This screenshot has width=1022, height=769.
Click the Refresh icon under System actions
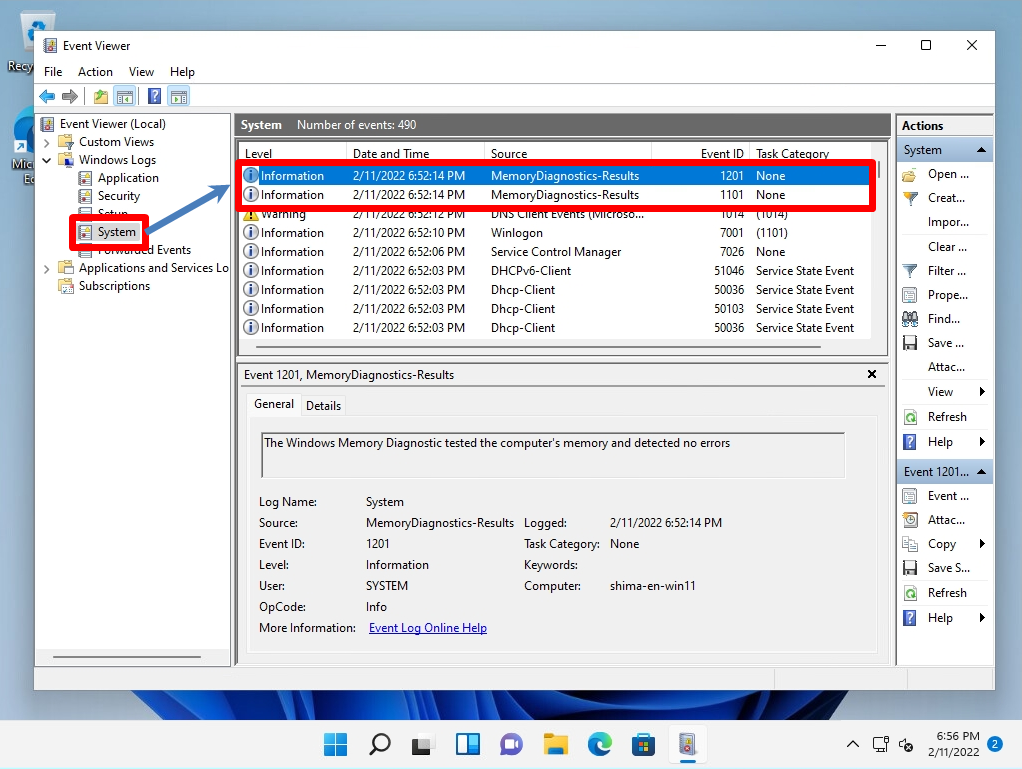(x=910, y=417)
